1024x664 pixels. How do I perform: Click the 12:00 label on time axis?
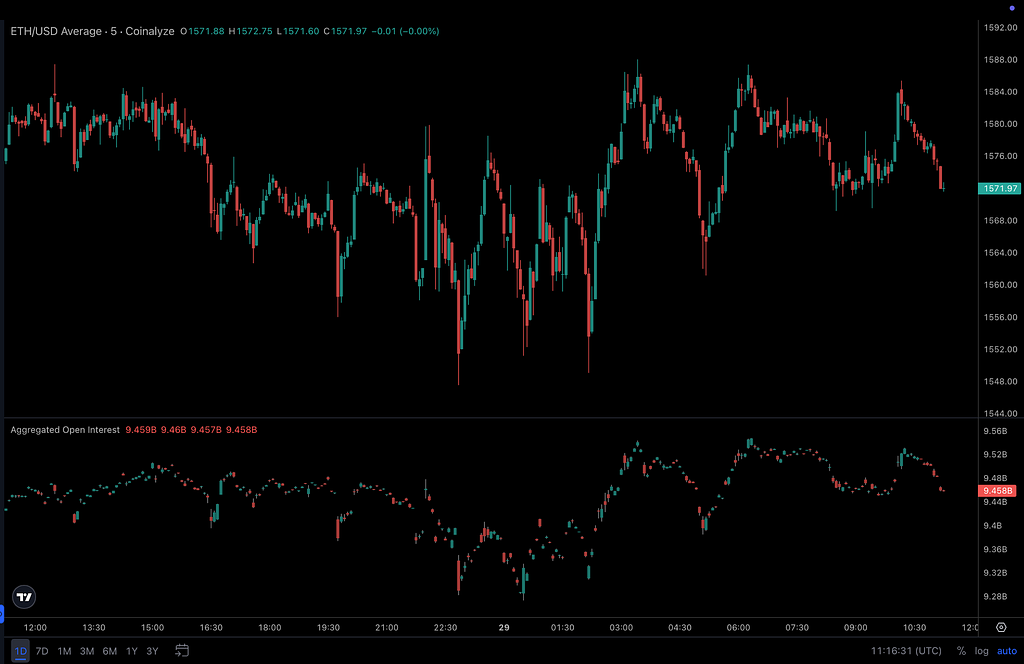pos(35,627)
